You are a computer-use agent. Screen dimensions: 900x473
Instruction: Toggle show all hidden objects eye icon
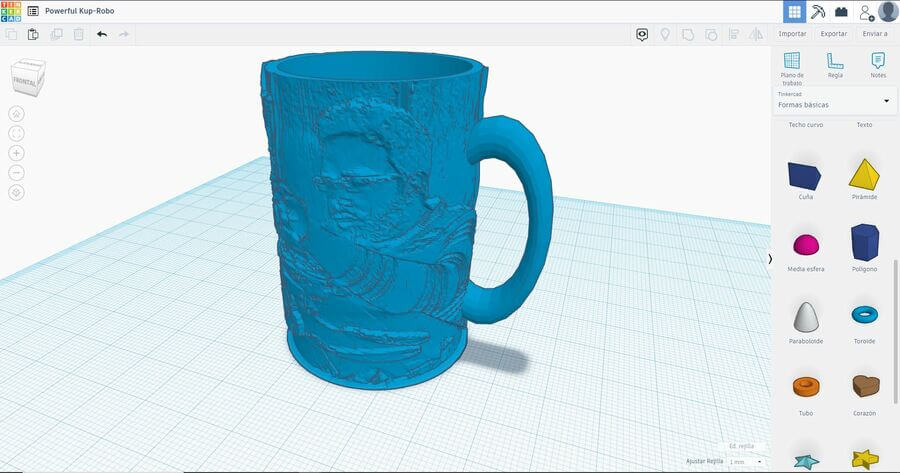pos(664,34)
